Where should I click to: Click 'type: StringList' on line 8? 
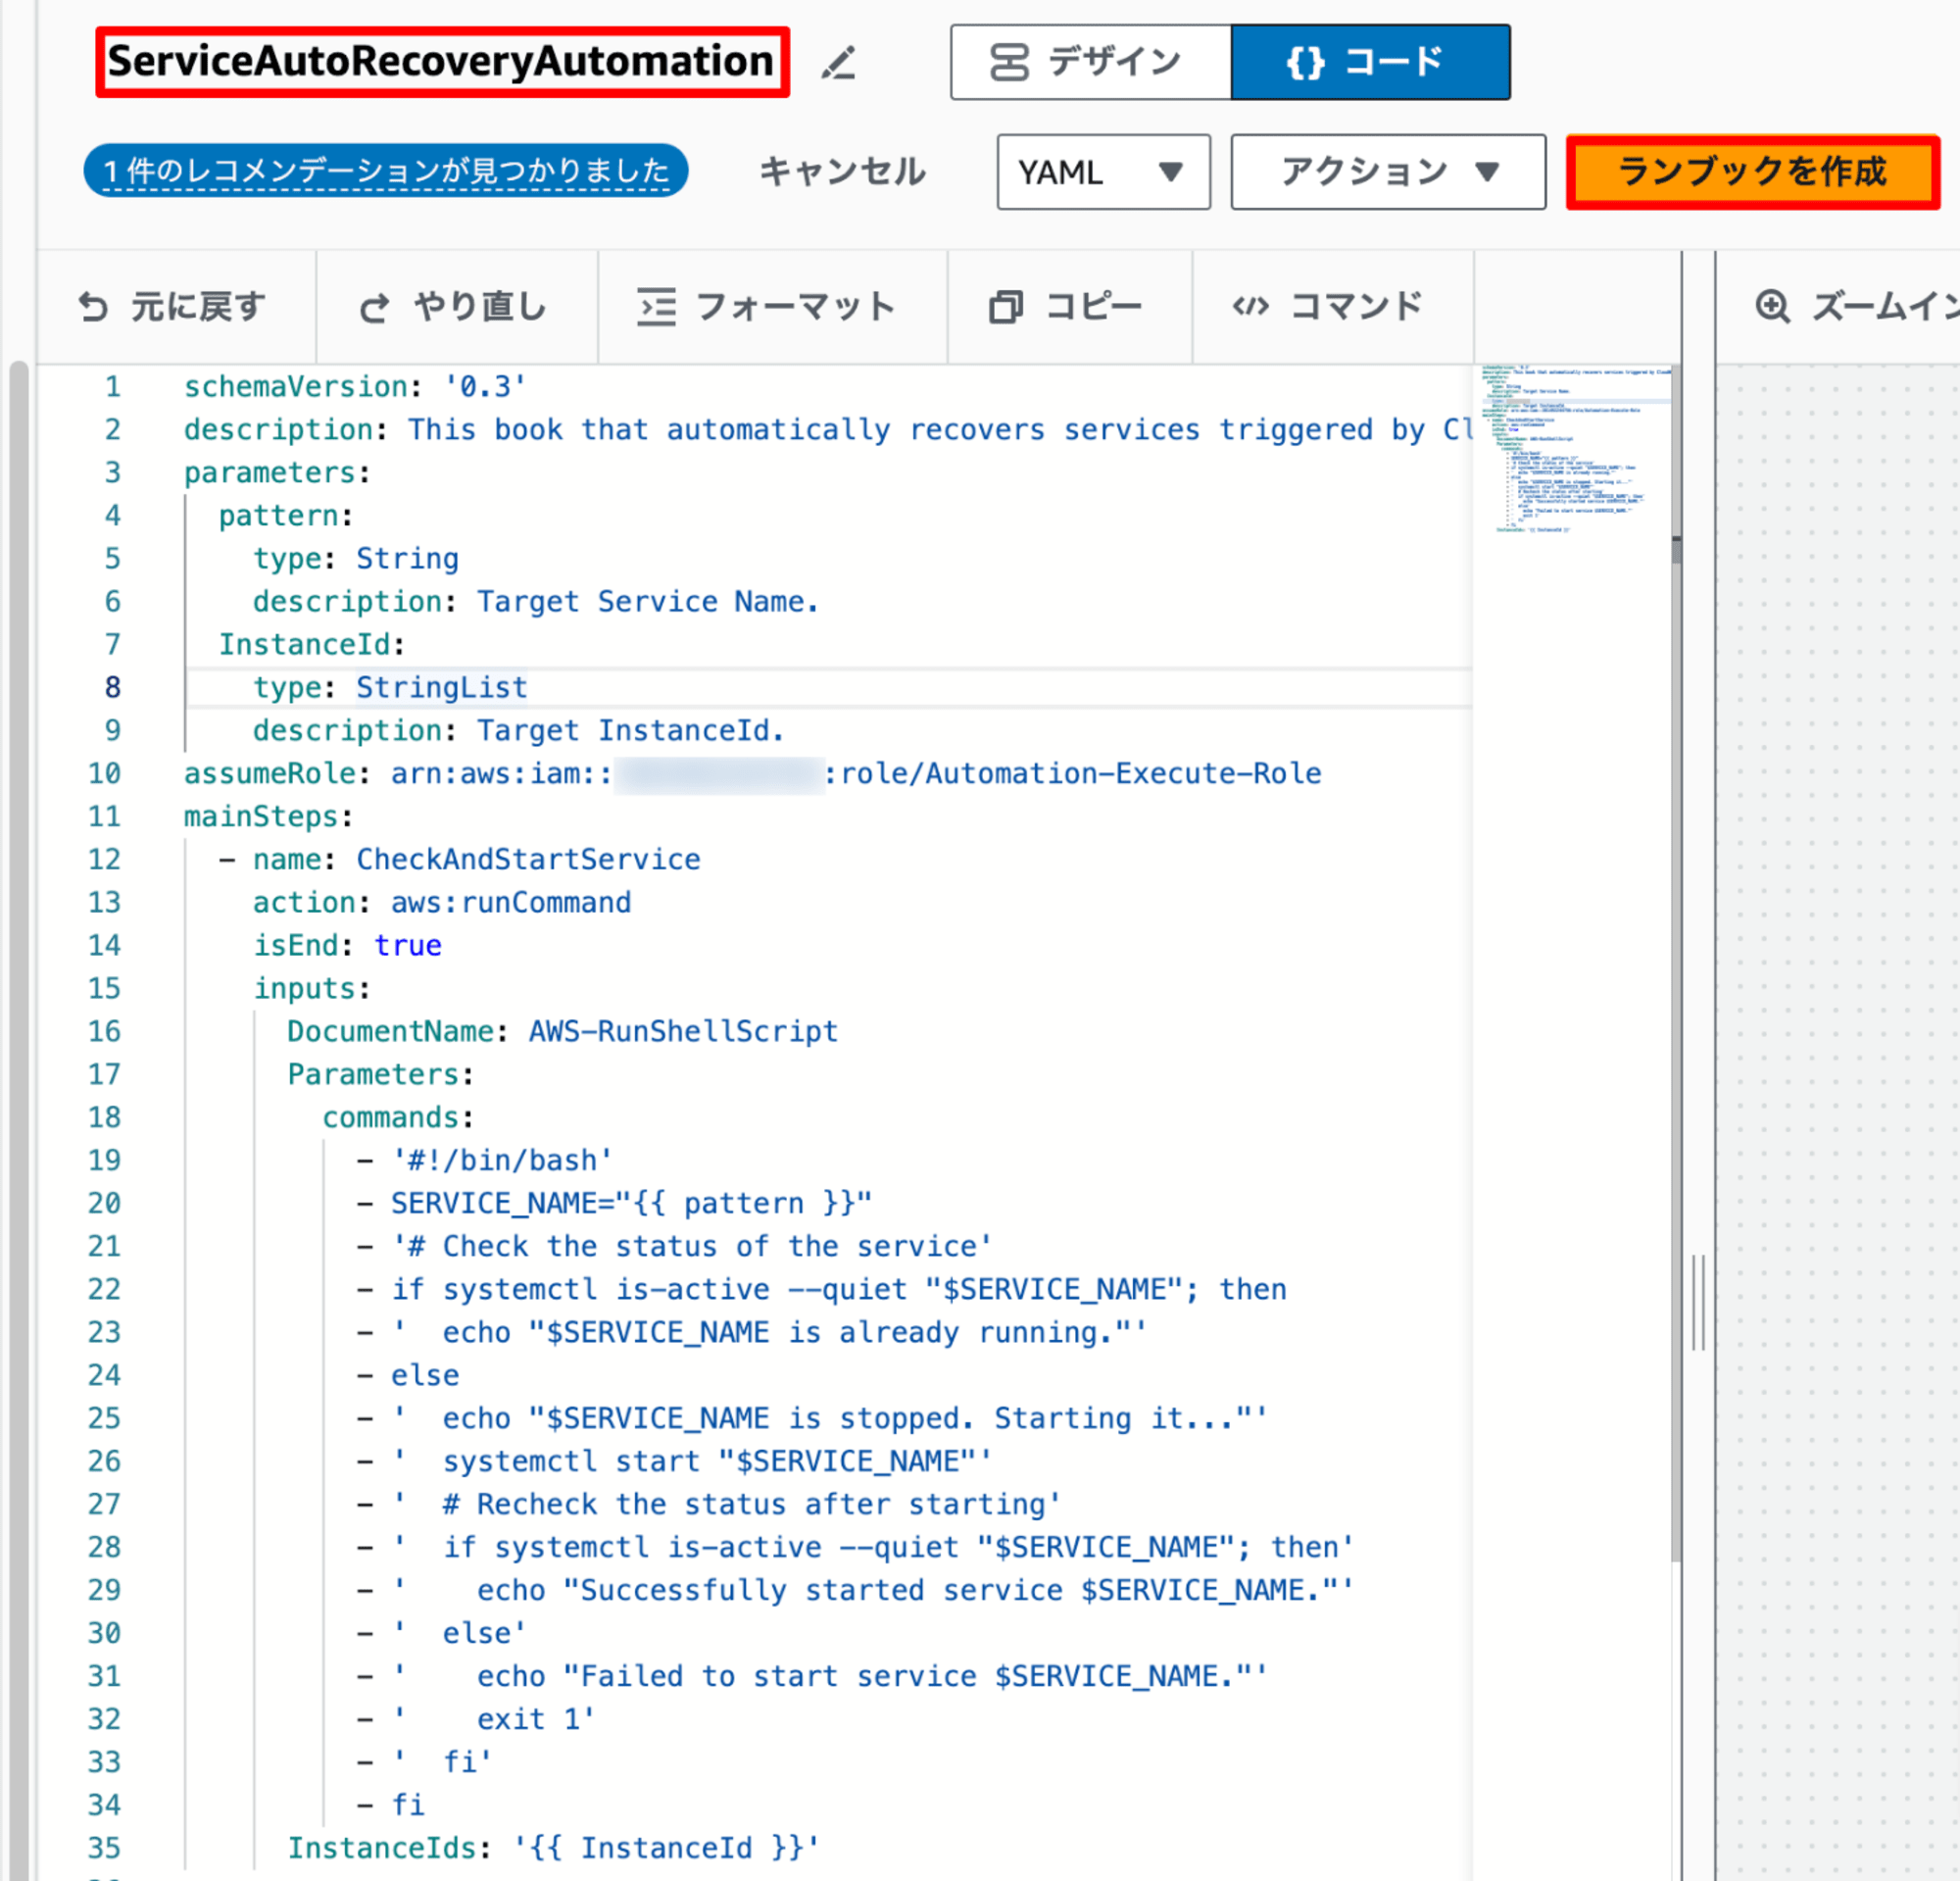click(390, 687)
